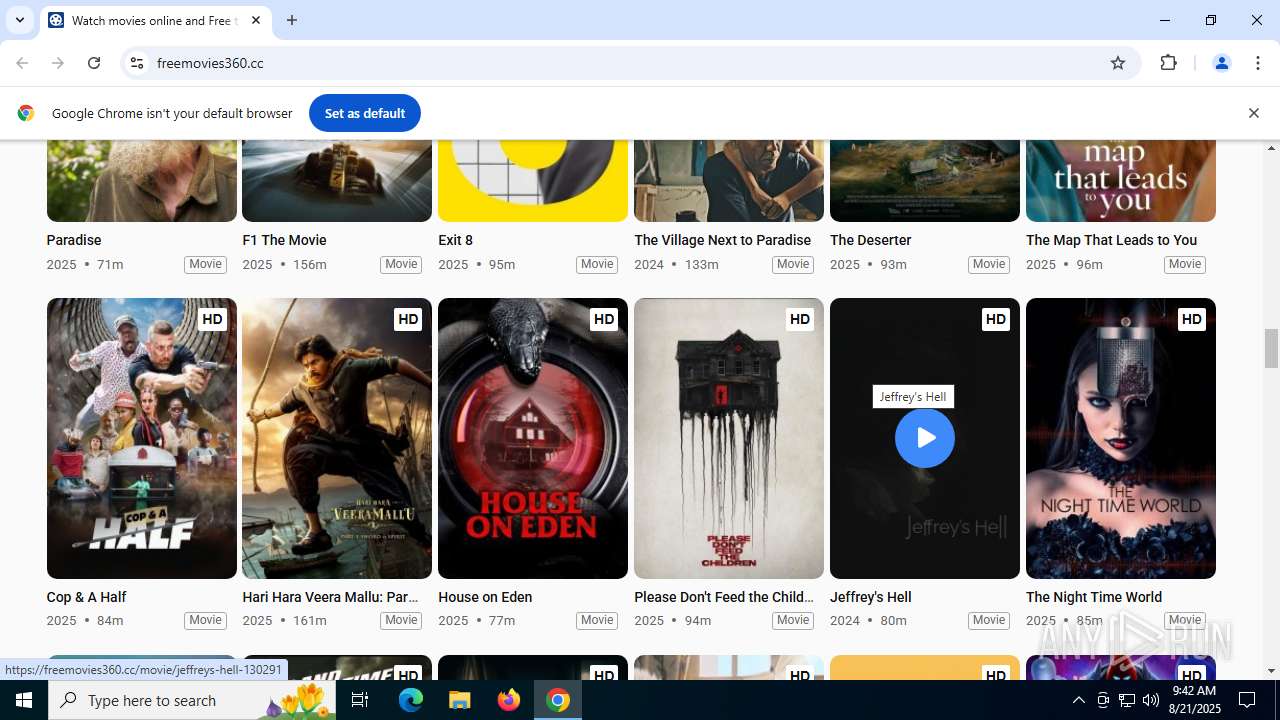
Task: Open Task View on the taskbar
Action: coord(360,700)
